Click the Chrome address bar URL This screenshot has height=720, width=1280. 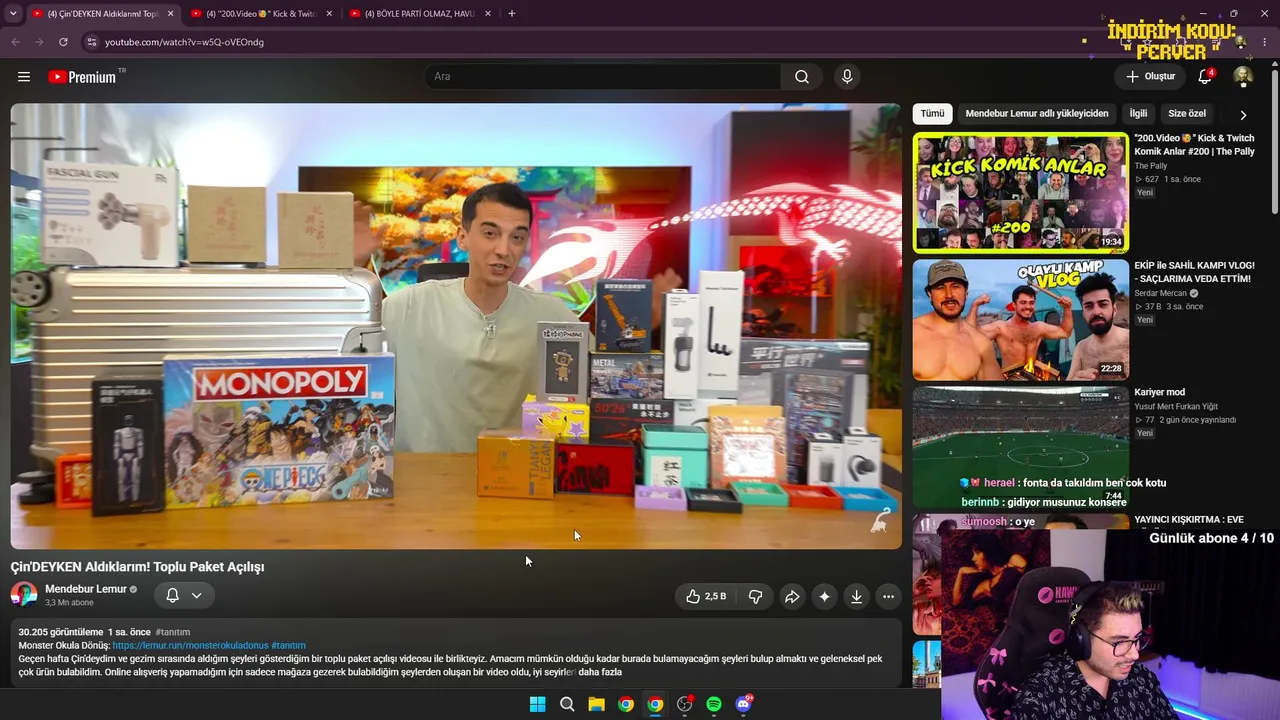click(184, 42)
